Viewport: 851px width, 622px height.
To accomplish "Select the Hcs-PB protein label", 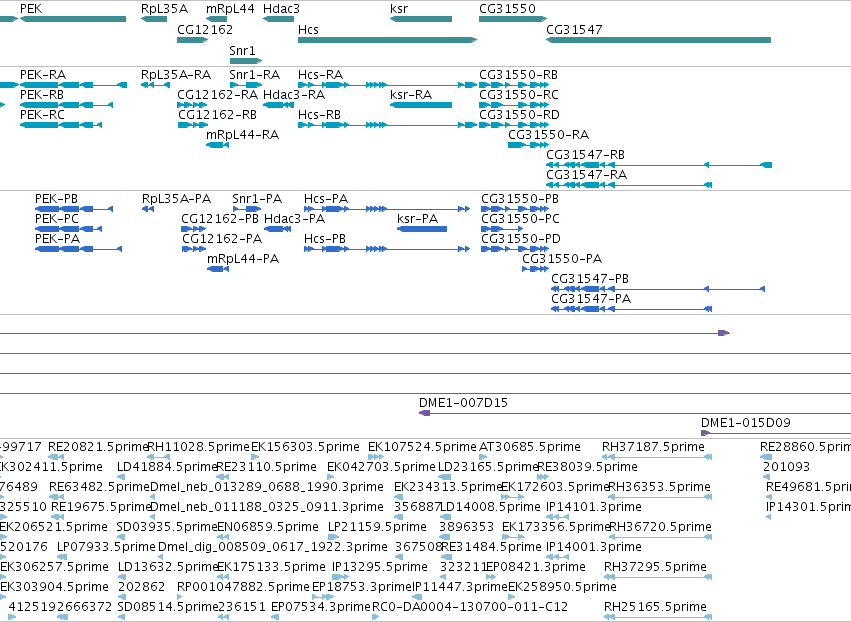I will 325,239.
